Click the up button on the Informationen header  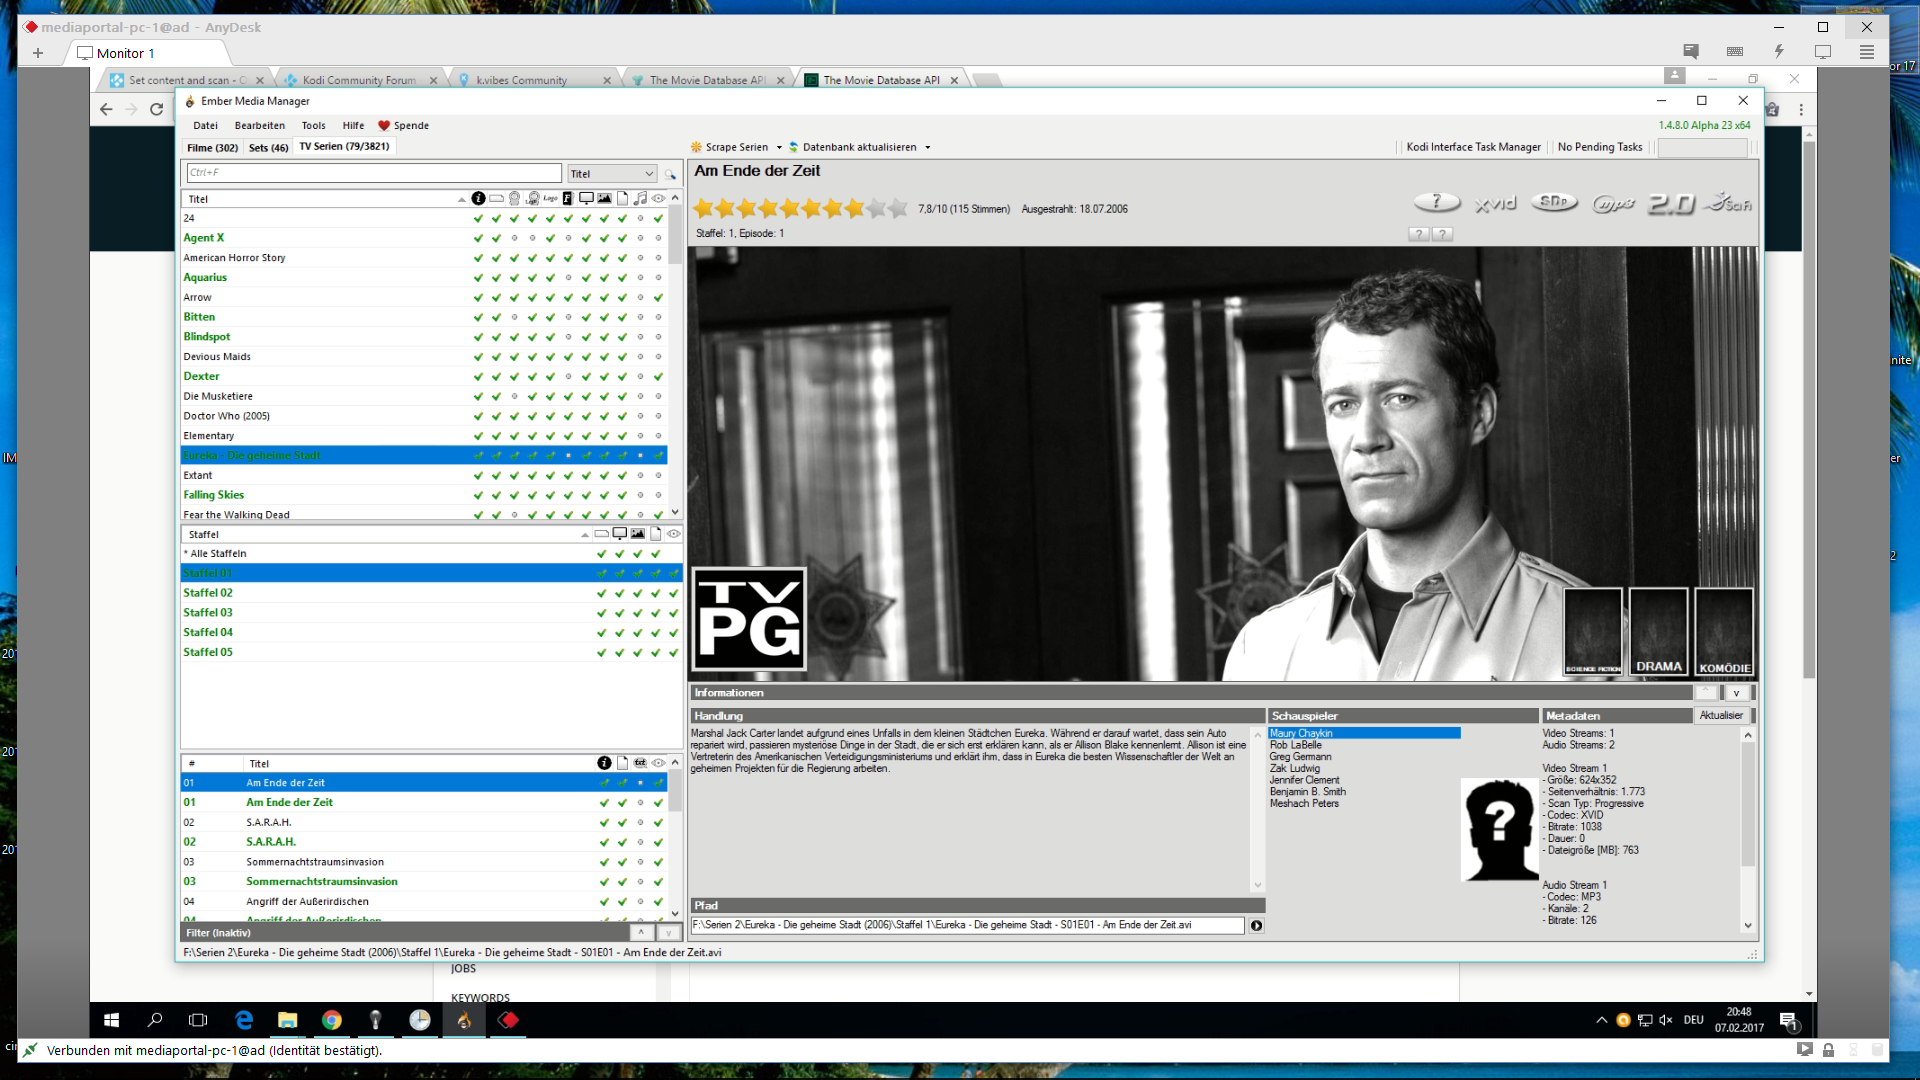1706,692
